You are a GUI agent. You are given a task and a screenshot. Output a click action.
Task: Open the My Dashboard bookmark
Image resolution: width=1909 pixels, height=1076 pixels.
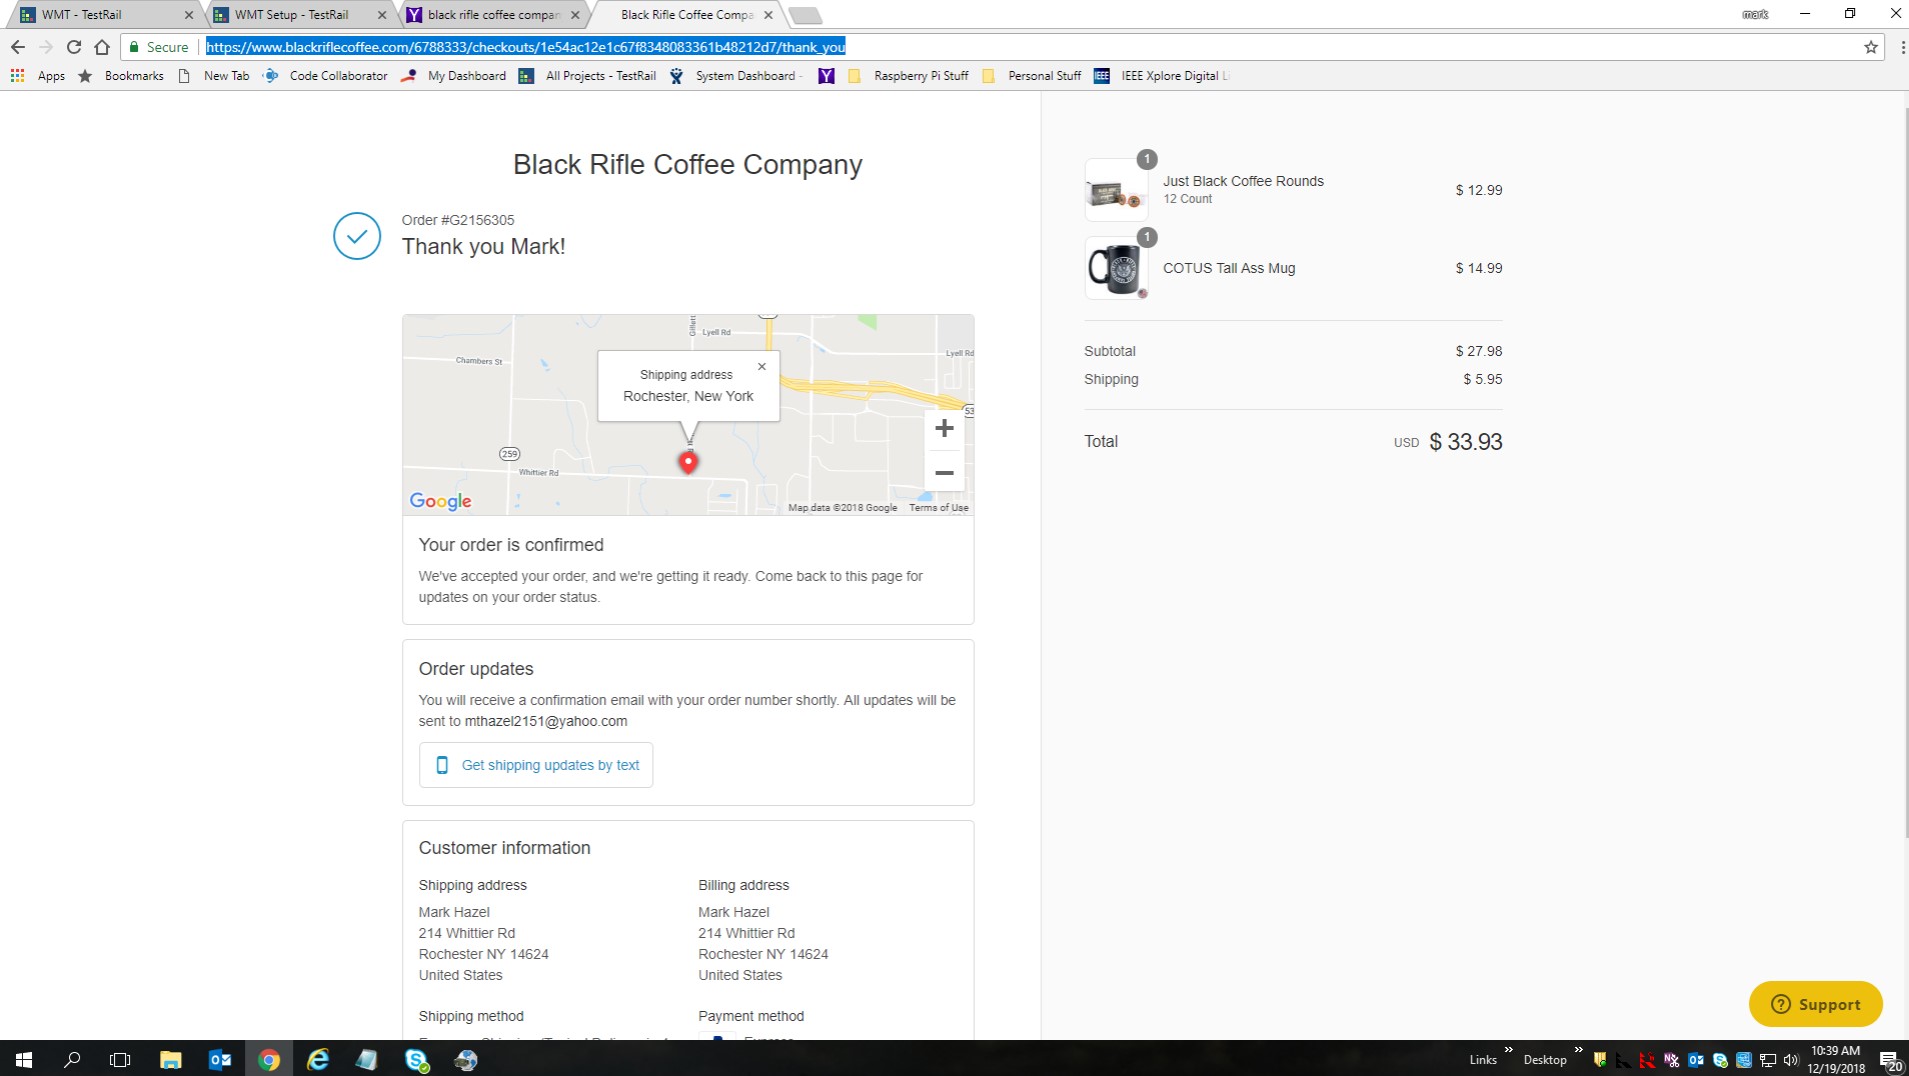point(454,76)
